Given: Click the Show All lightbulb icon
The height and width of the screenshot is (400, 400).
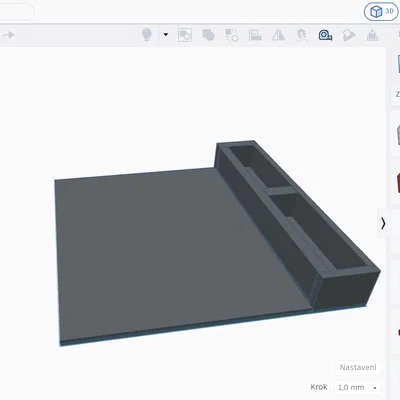Looking at the screenshot, I should click(147, 35).
